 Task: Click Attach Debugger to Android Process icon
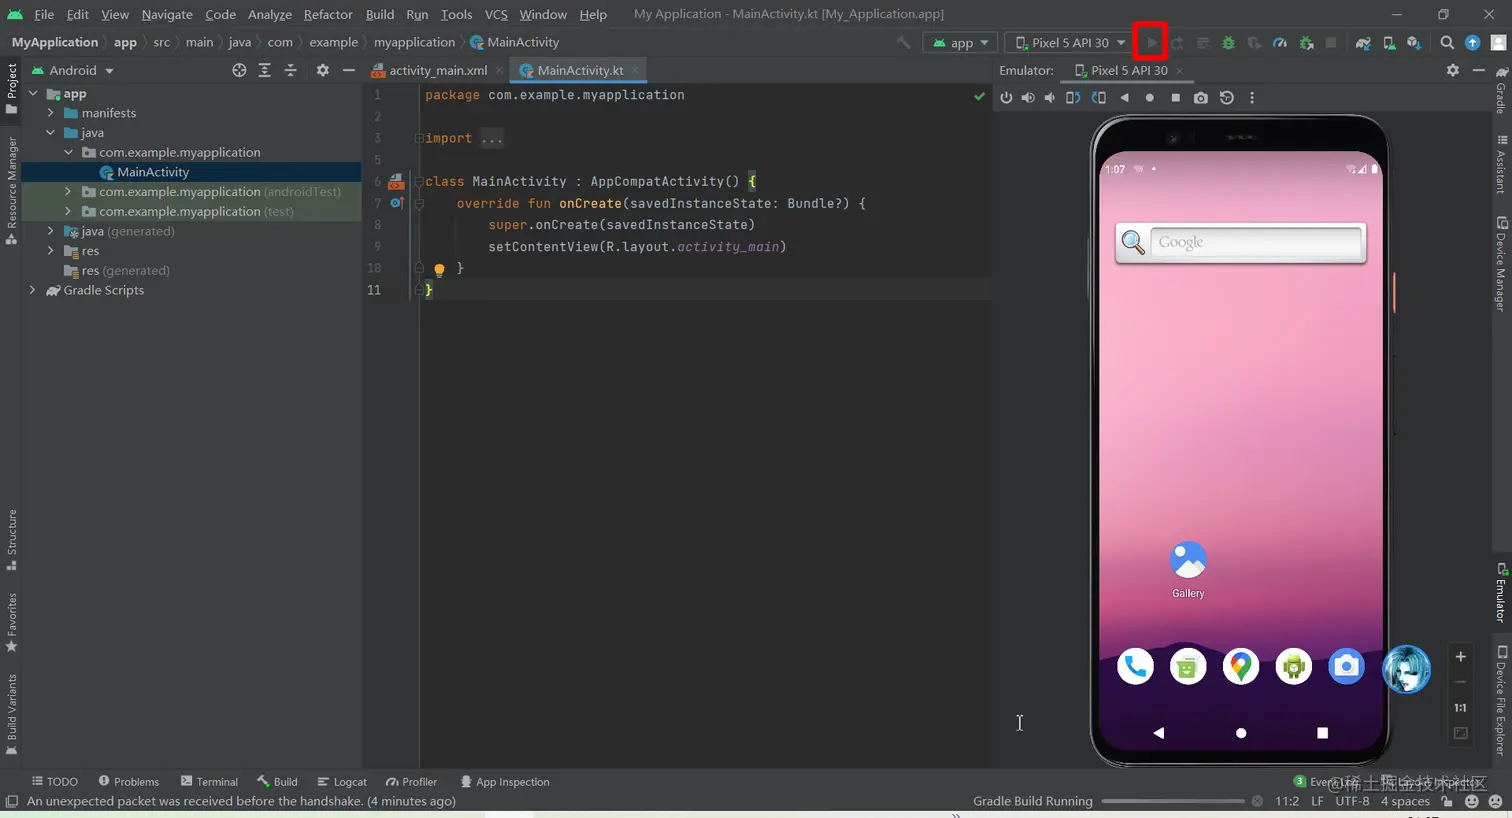(1306, 43)
